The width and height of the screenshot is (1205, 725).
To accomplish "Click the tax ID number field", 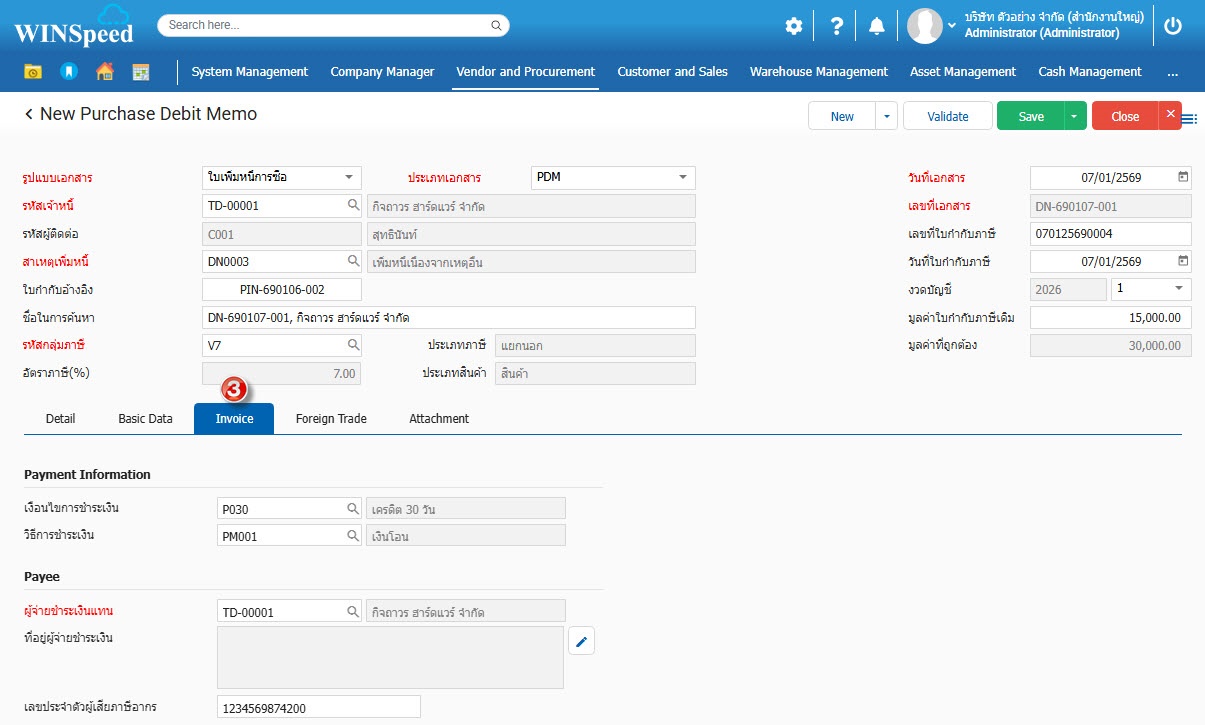I will pos(318,708).
